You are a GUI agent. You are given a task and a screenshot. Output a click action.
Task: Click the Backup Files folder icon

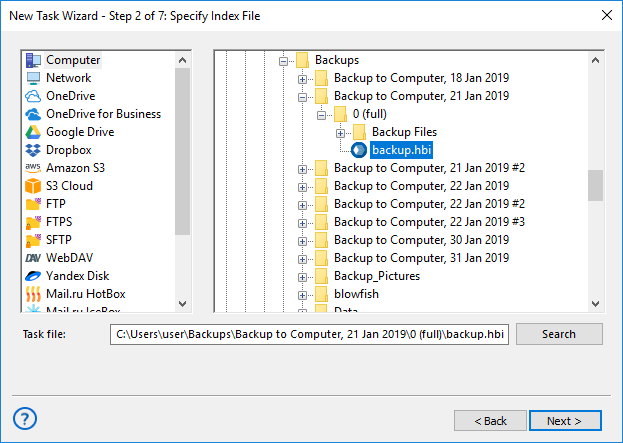click(x=360, y=132)
